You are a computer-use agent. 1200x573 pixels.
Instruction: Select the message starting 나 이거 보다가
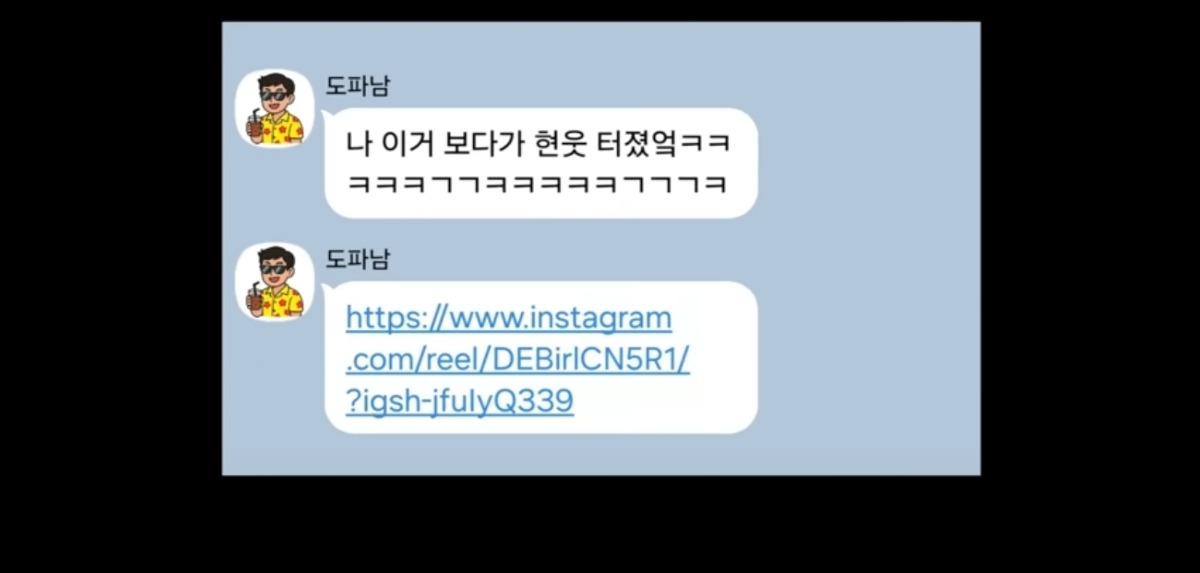pyautogui.click(x=540, y=163)
